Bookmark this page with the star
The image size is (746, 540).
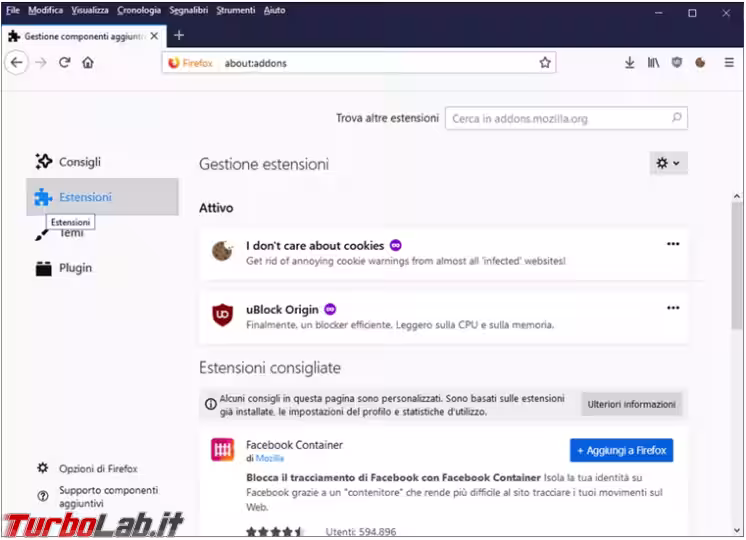point(545,63)
